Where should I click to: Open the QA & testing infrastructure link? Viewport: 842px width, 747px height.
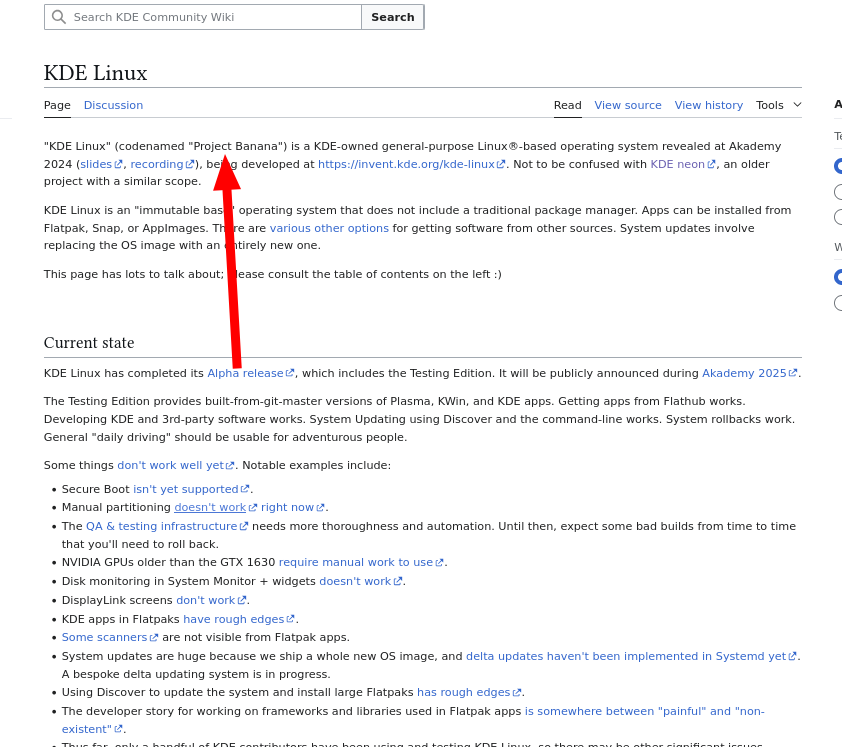[x=167, y=526]
